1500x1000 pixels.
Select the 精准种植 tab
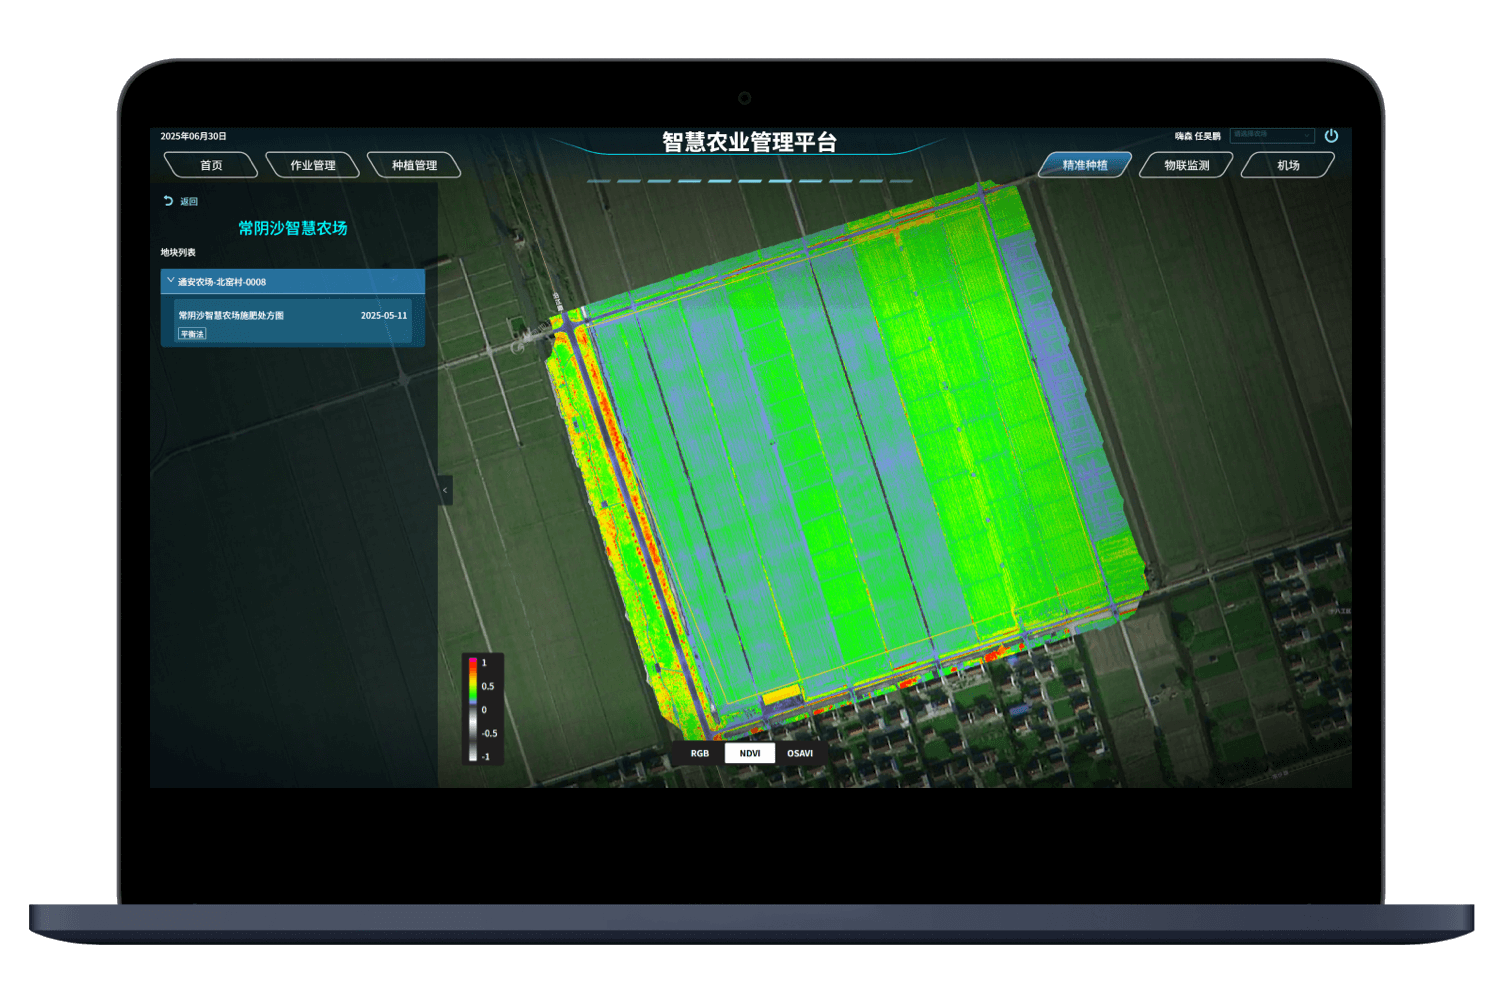[1085, 165]
